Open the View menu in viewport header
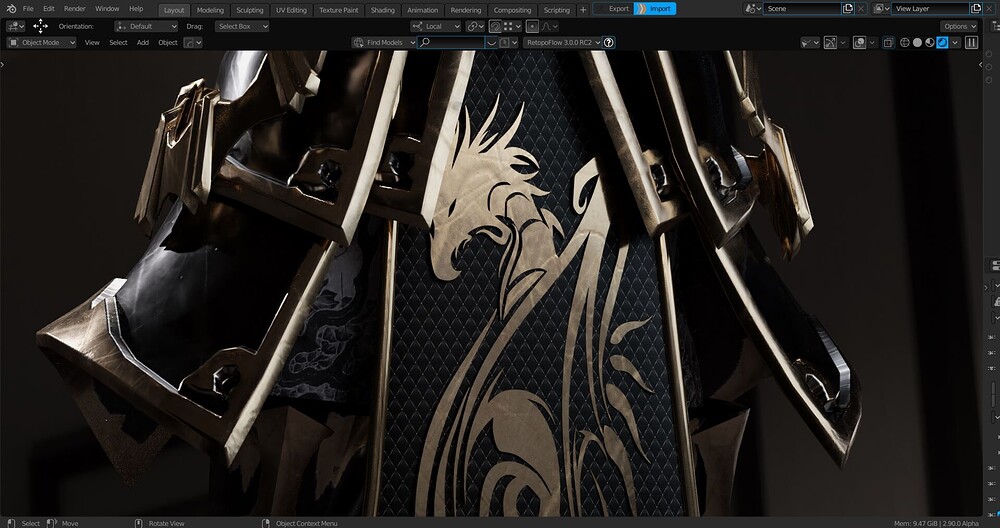This screenshot has width=1000, height=528. point(92,43)
